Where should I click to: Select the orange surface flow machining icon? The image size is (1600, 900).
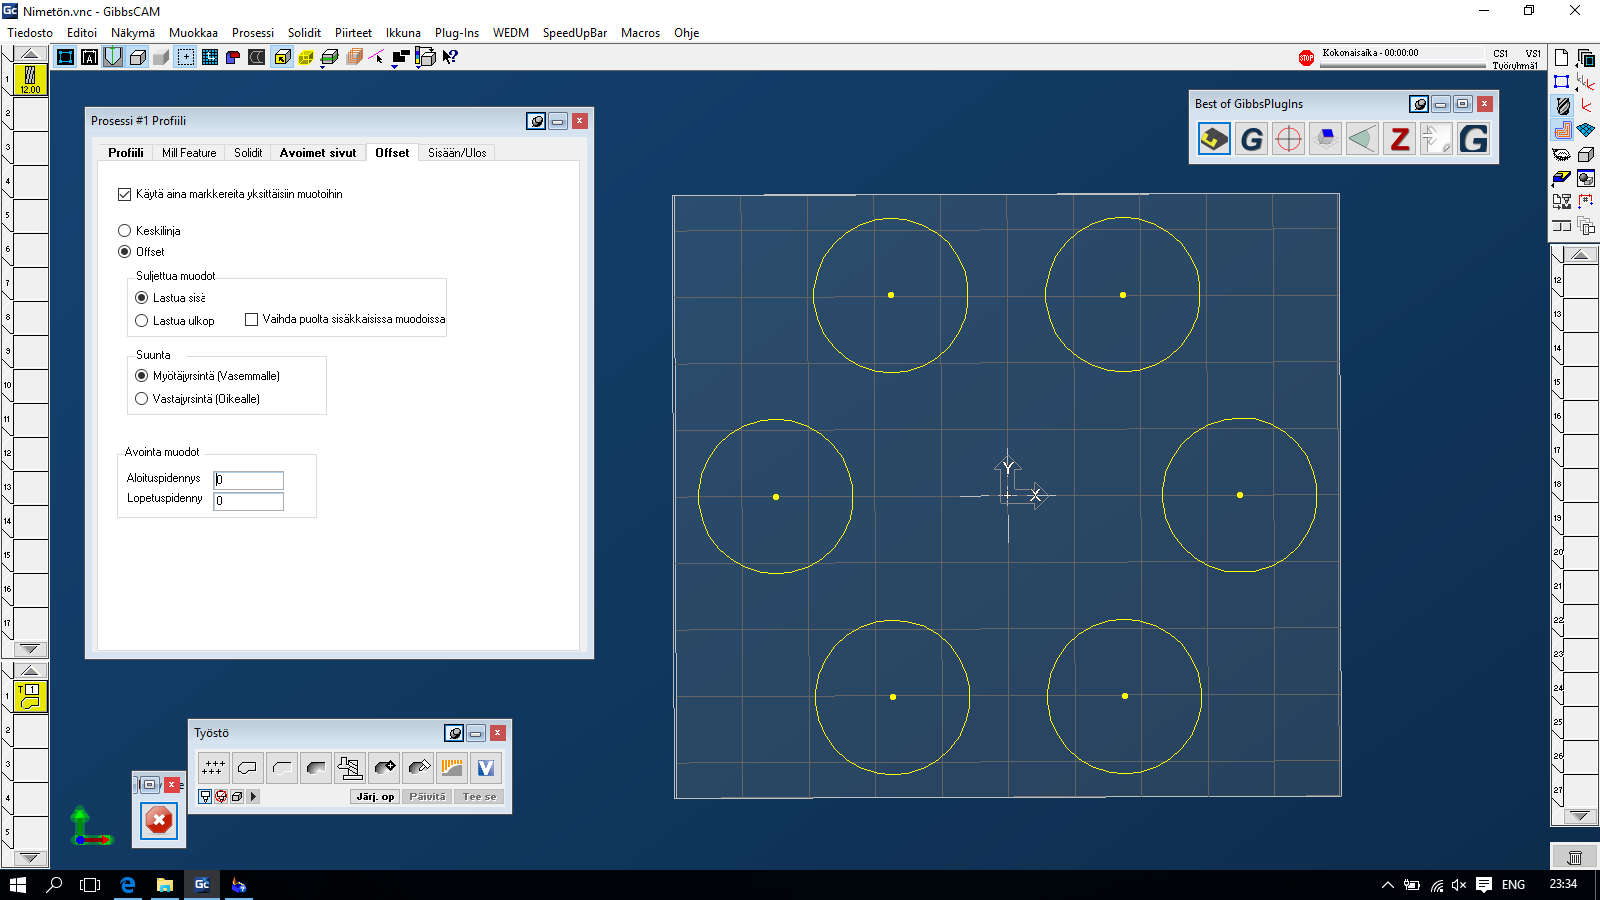(x=452, y=768)
